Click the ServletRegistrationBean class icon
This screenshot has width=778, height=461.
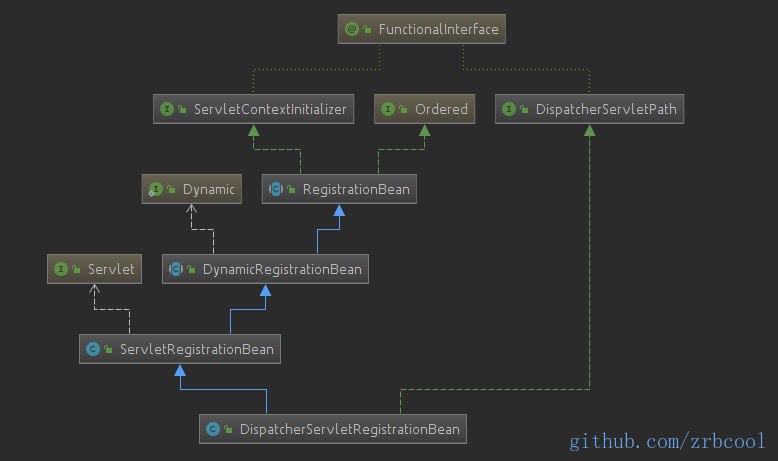(x=92, y=349)
